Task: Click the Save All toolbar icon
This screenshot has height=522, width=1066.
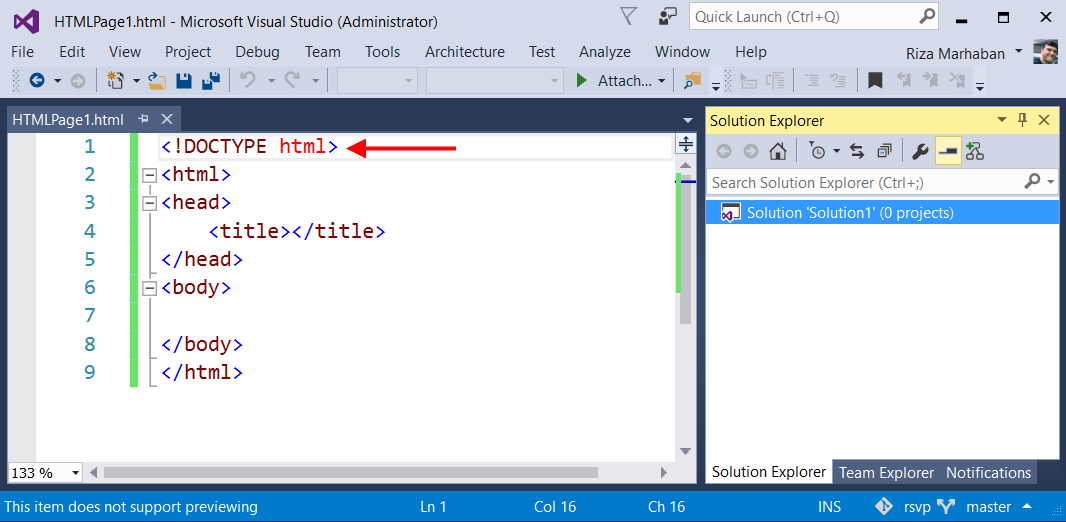Action: point(211,81)
